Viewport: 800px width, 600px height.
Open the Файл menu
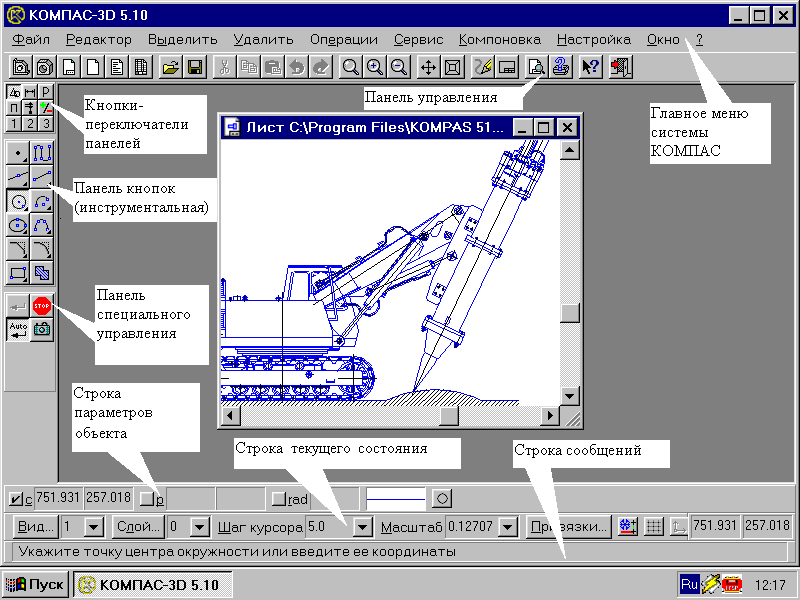31,40
